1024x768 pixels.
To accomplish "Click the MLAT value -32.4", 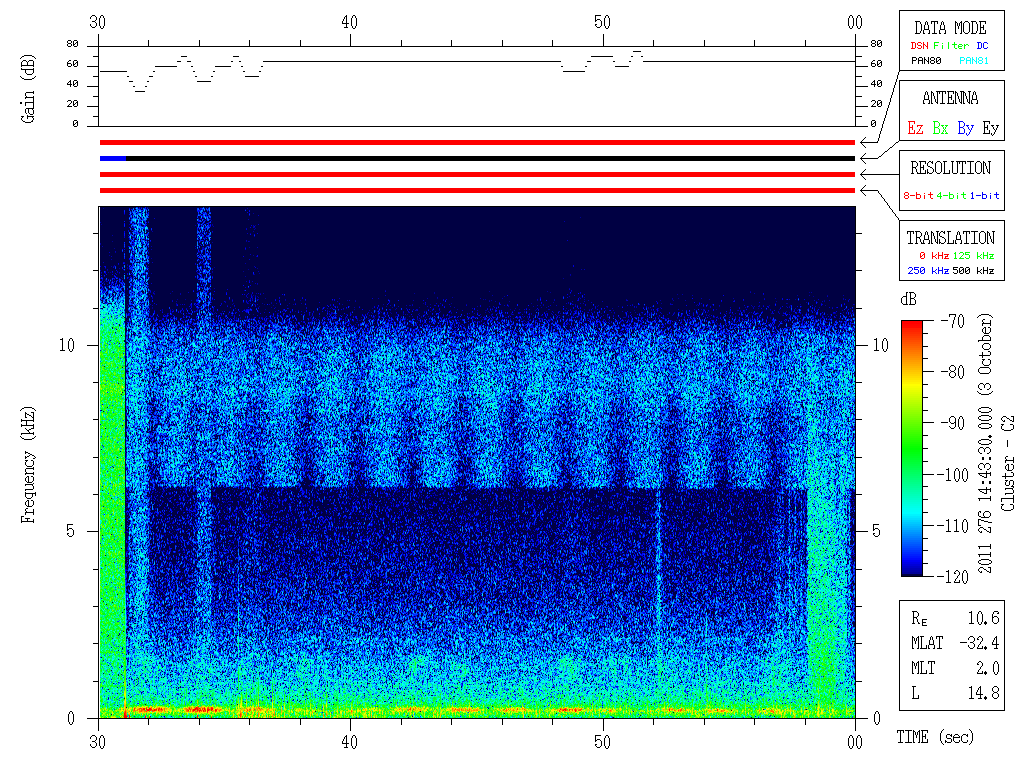I will point(980,643).
